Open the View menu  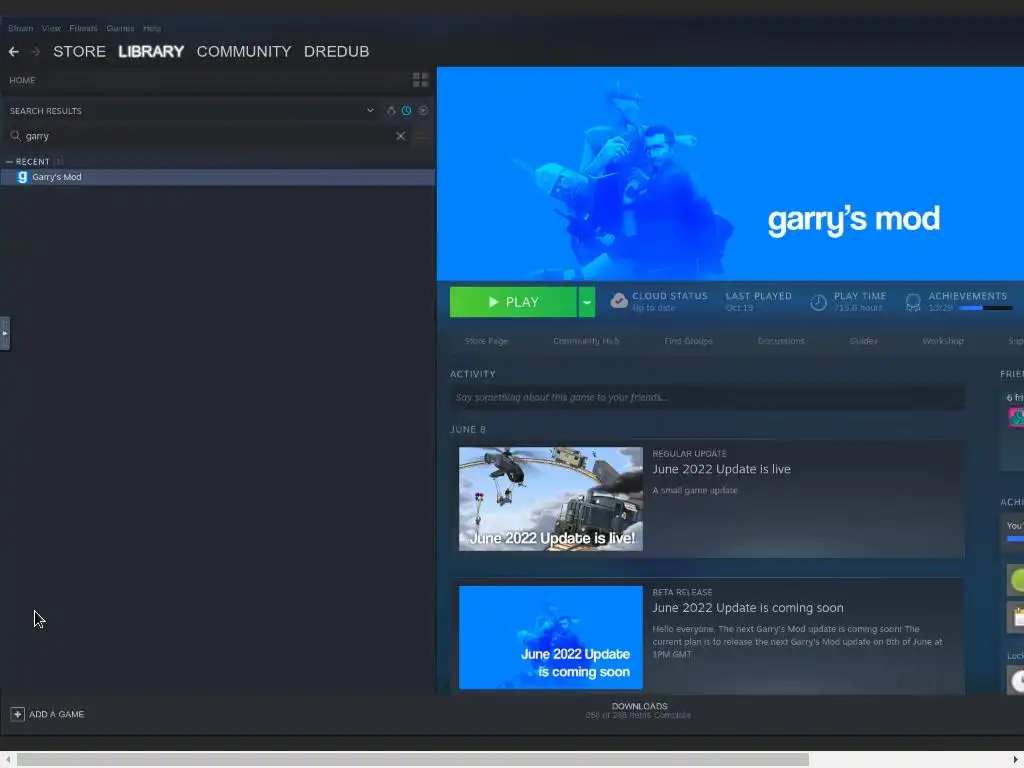[51, 29]
